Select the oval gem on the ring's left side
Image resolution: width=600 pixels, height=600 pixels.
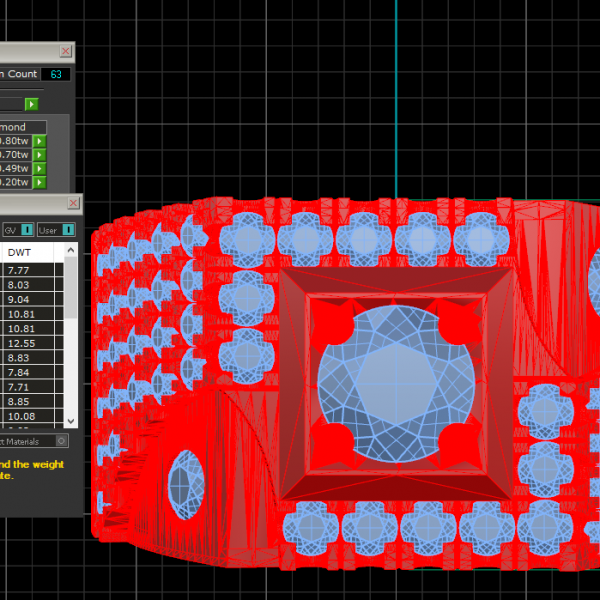pos(184,485)
